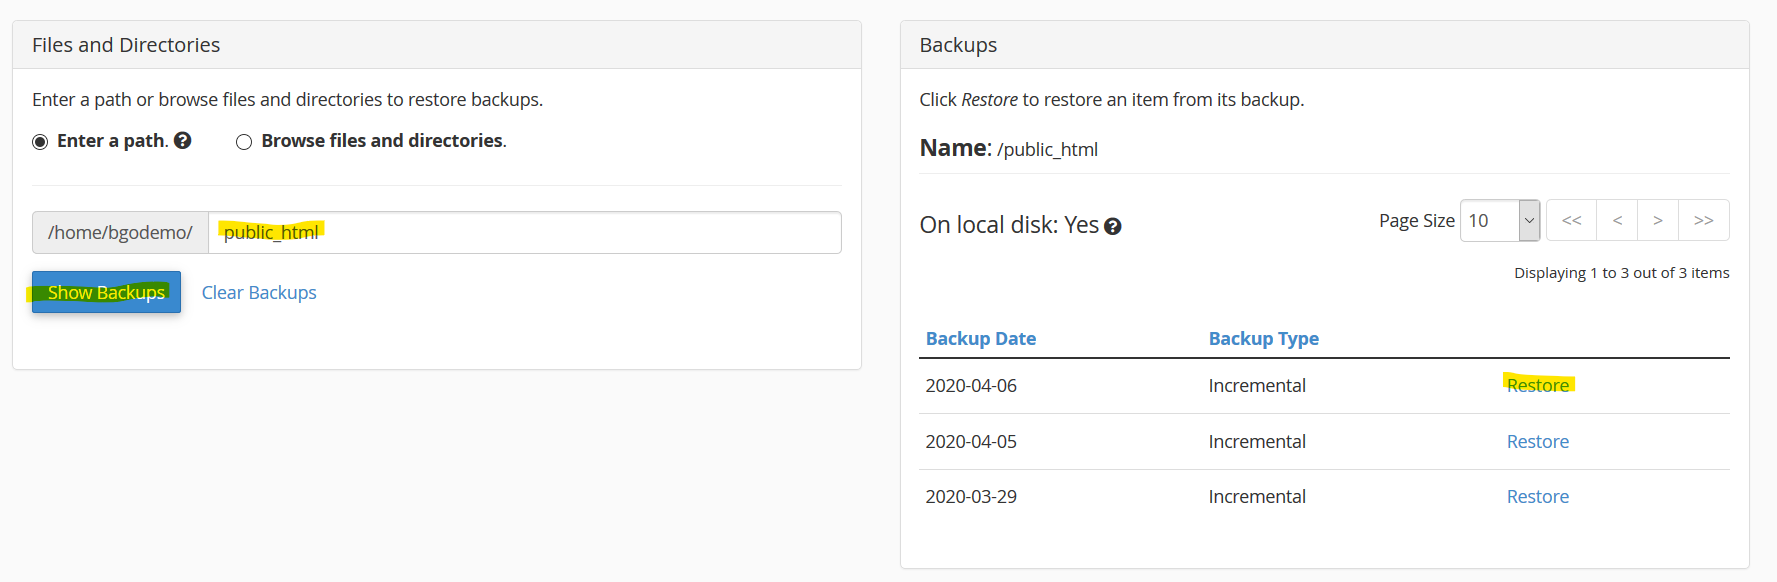Sort by Backup Date column header
Screen dimensions: 1777x582
[981, 338]
